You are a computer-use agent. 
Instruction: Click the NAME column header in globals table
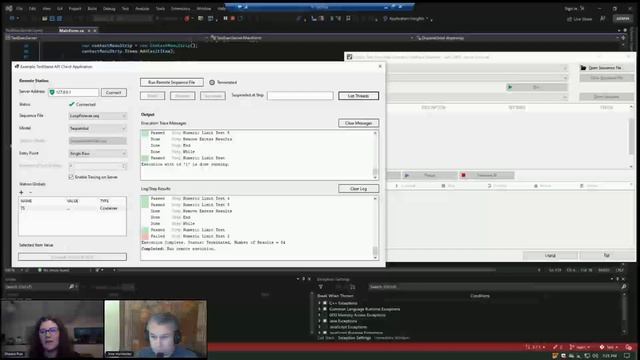tap(27, 201)
